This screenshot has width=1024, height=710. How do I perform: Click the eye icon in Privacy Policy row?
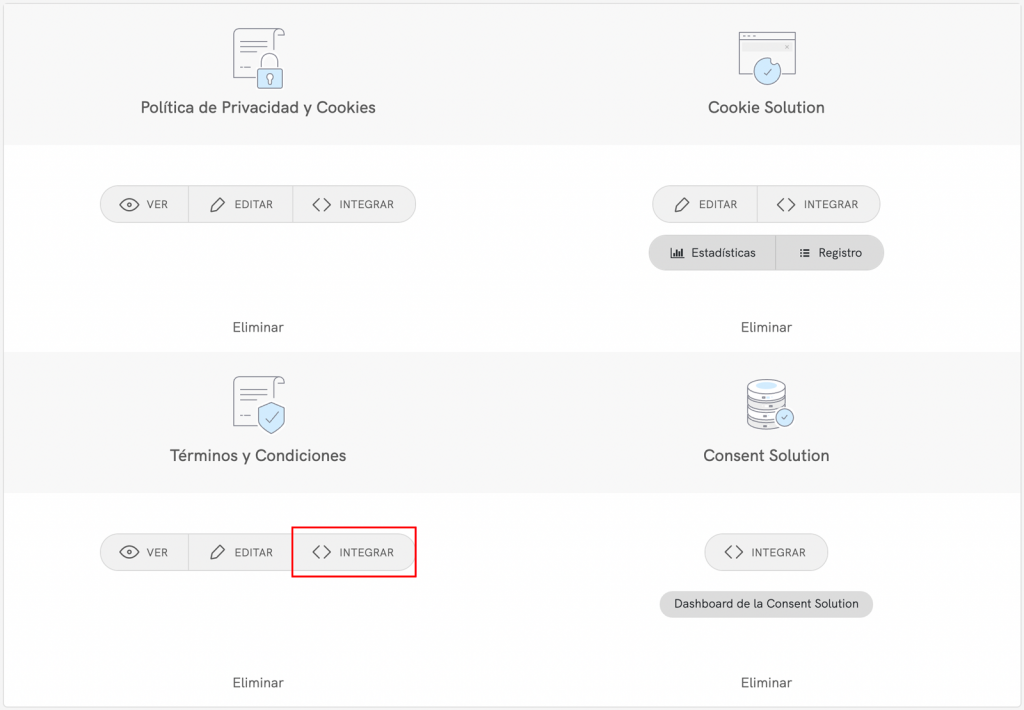[x=129, y=204]
